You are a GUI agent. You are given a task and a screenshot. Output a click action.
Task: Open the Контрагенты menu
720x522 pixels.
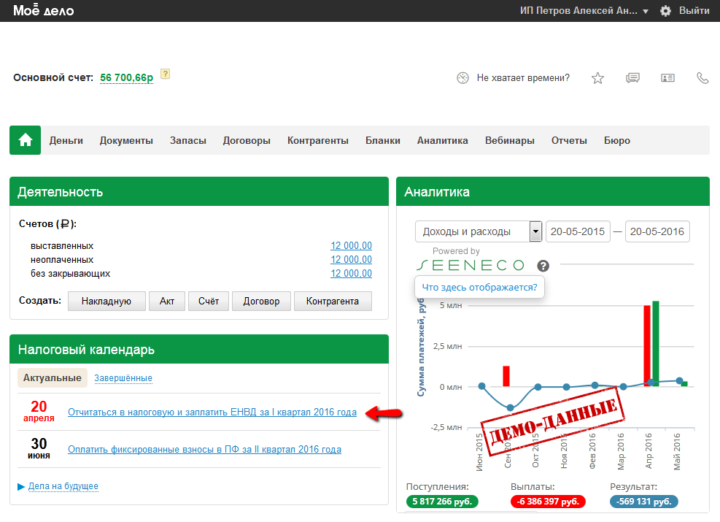click(x=318, y=140)
